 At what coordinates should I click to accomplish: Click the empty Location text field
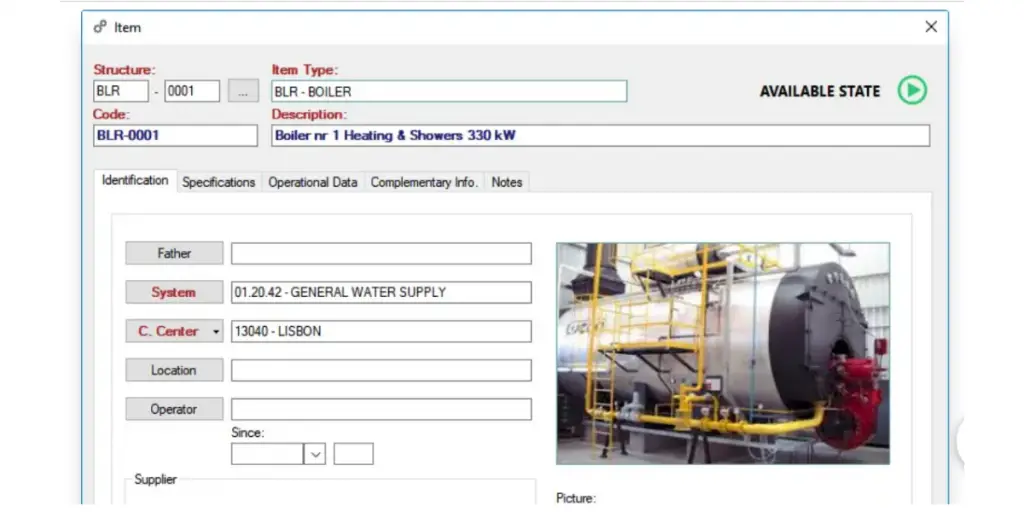point(381,370)
